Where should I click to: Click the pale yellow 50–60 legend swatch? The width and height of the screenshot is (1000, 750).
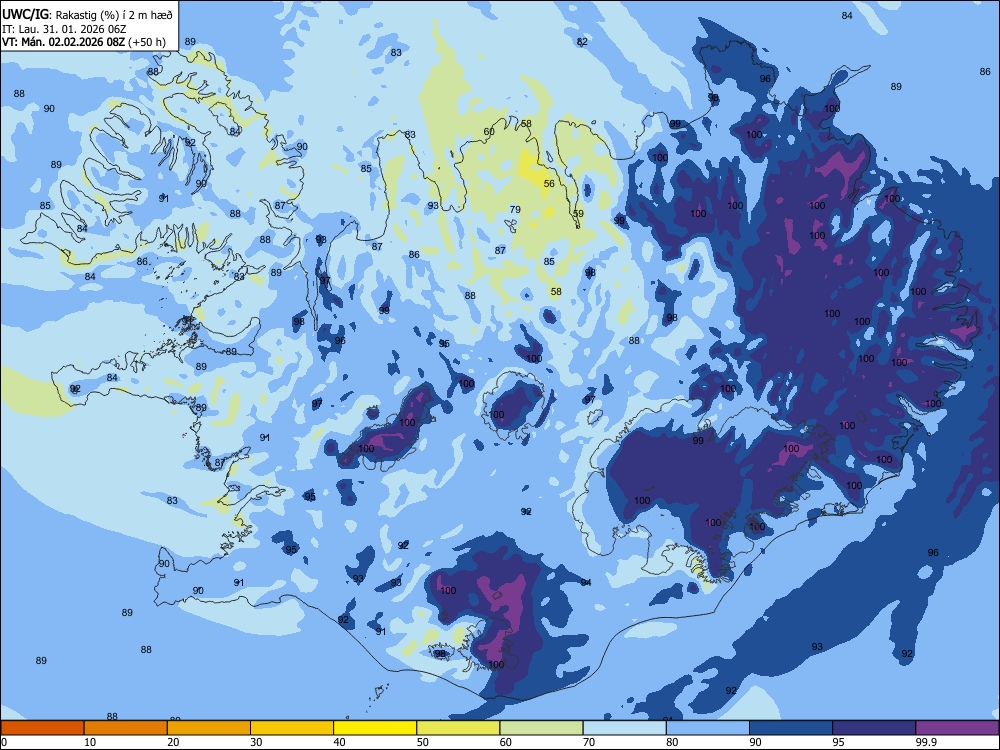(458, 728)
